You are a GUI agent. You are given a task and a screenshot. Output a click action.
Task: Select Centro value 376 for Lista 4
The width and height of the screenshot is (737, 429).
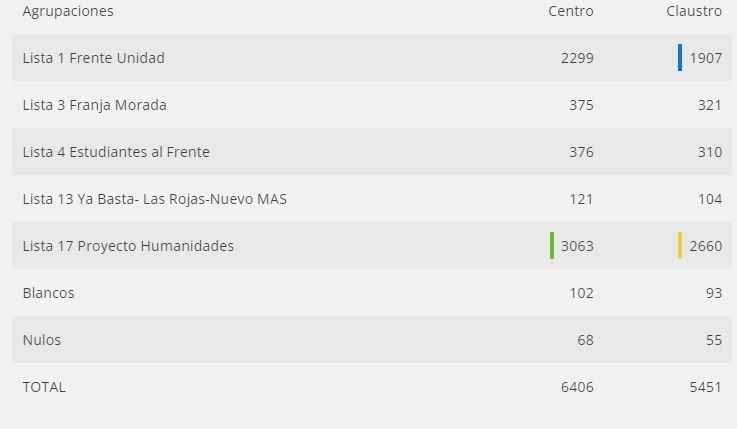581,152
